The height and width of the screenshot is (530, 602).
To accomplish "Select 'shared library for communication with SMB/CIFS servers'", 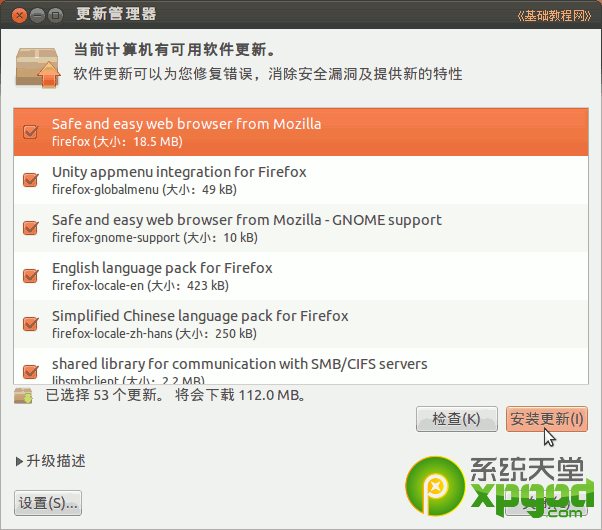I will (x=301, y=366).
